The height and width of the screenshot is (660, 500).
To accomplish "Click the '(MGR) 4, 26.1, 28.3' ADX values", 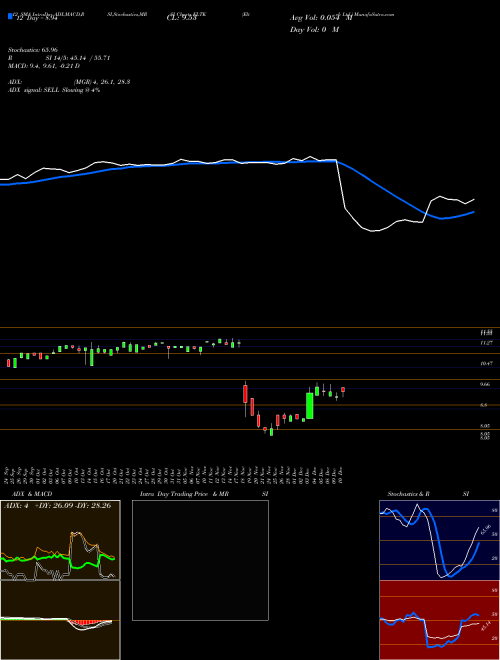I will click(102, 82).
